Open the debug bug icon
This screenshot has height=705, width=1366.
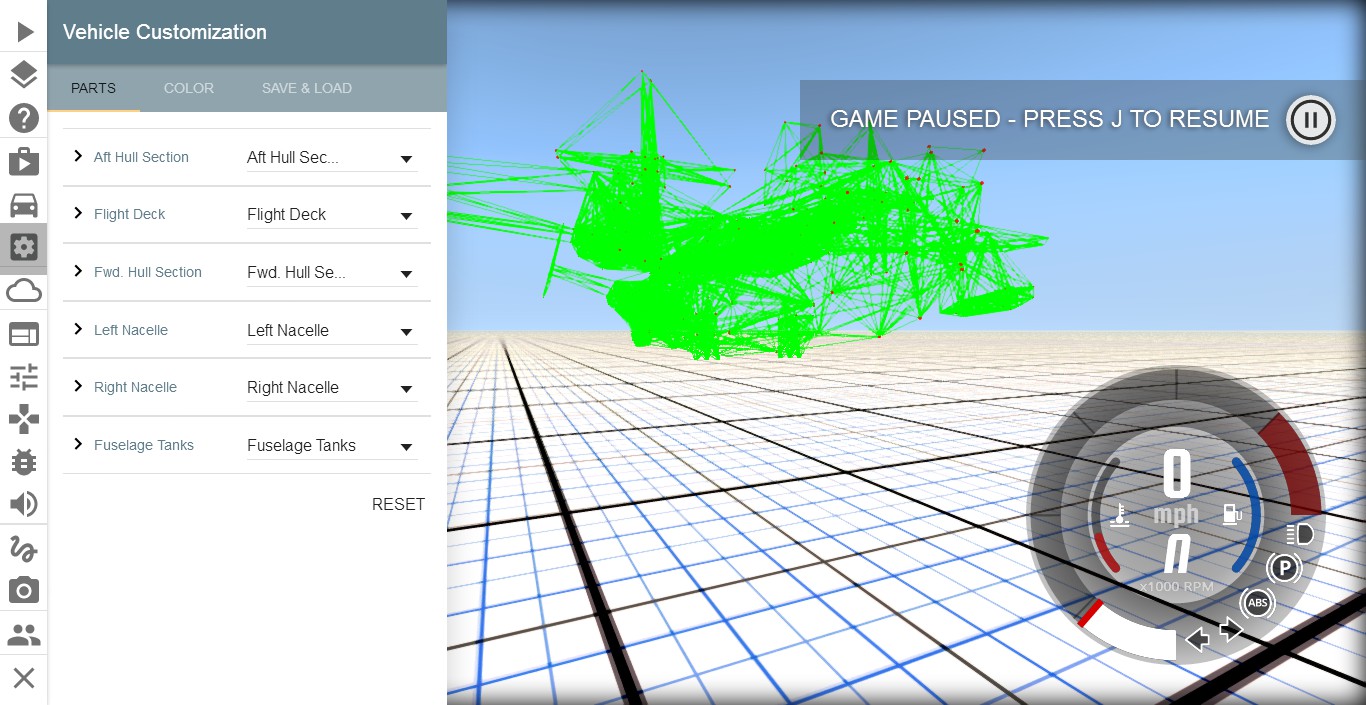pos(24,462)
